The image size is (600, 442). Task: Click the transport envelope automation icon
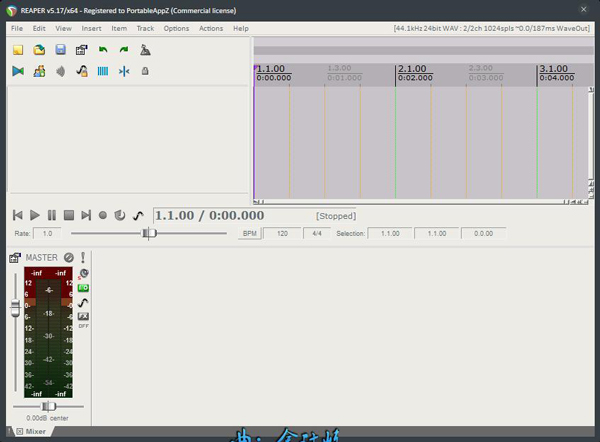(138, 215)
